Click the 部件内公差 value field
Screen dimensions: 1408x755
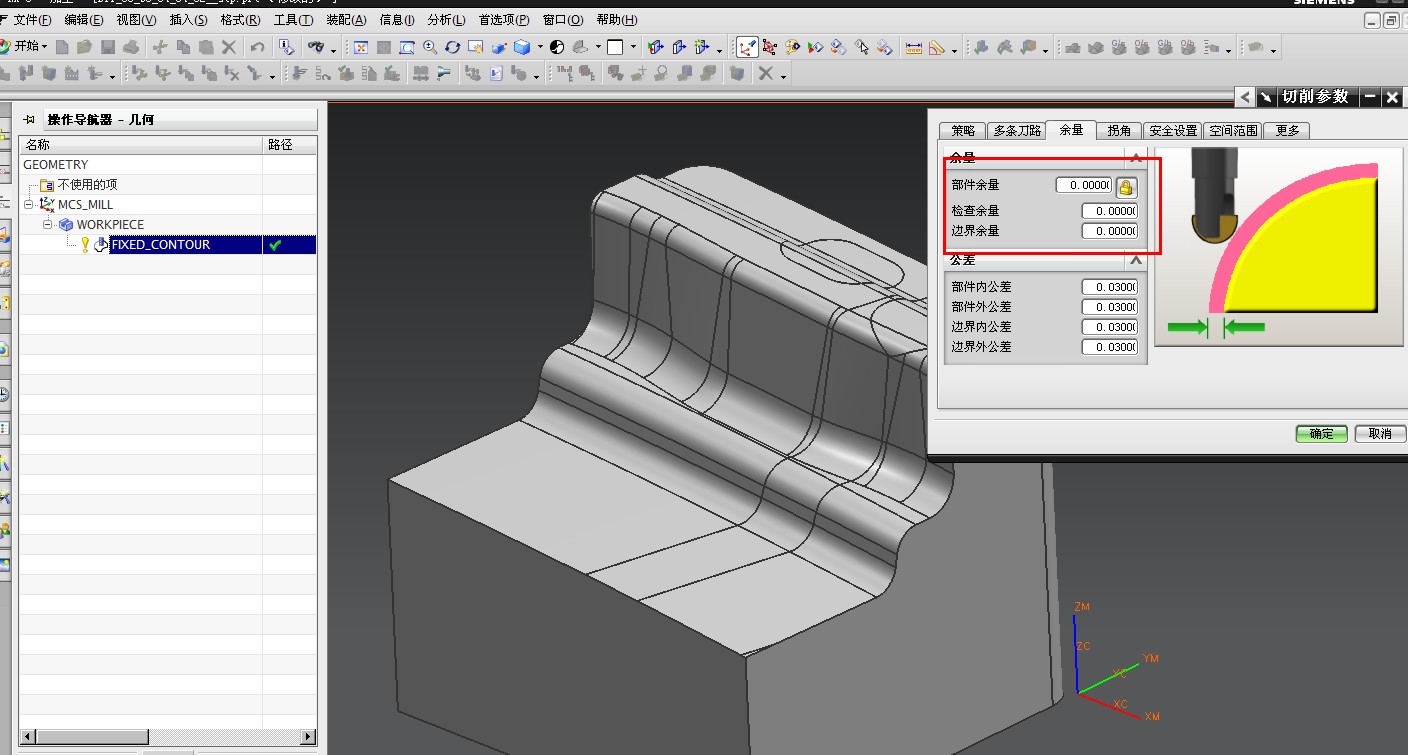pos(1109,287)
